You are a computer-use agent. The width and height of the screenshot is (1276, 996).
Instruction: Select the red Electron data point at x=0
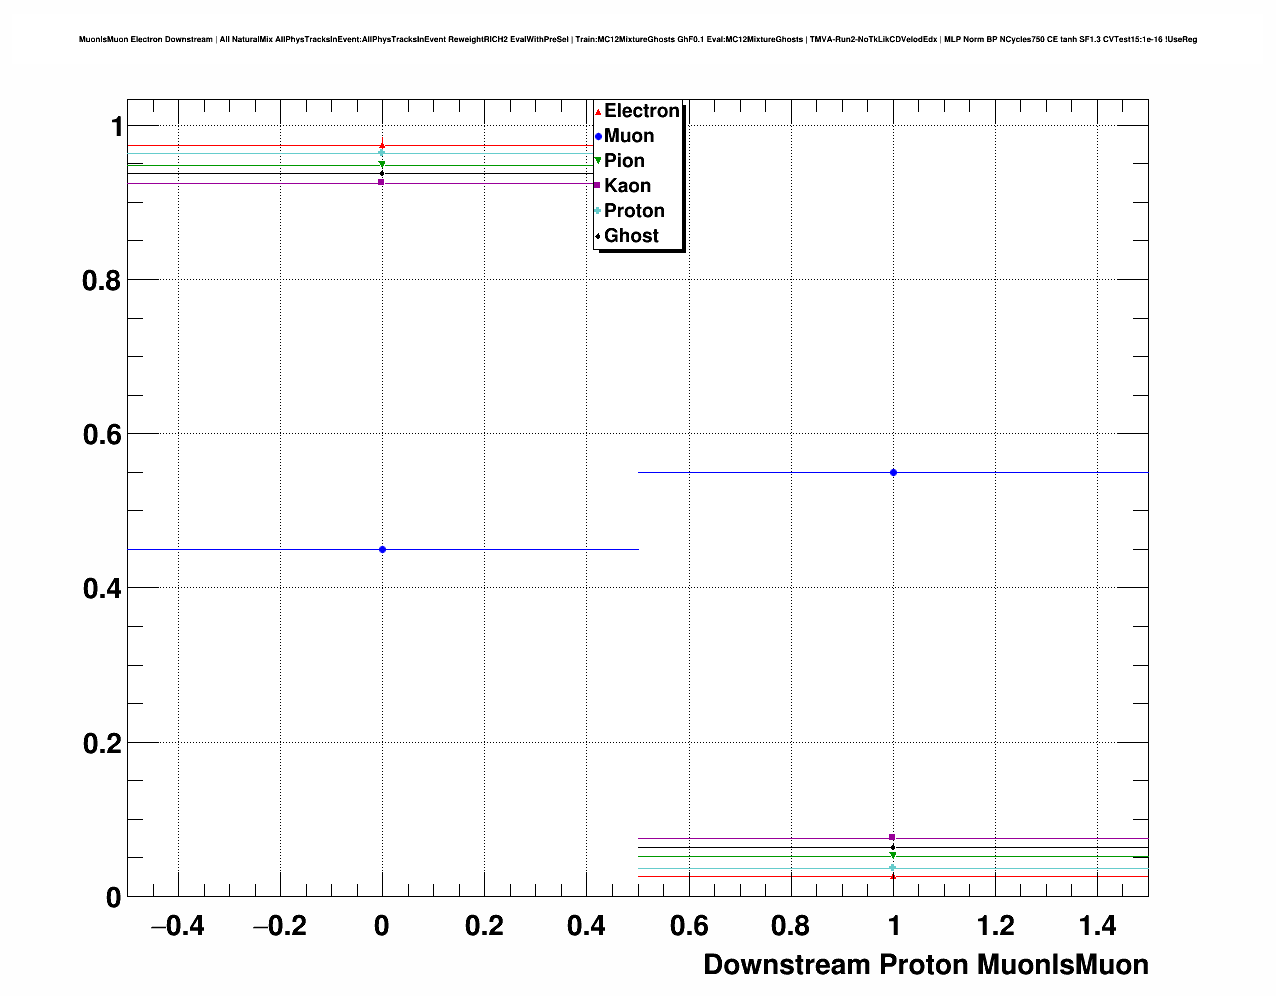[382, 145]
